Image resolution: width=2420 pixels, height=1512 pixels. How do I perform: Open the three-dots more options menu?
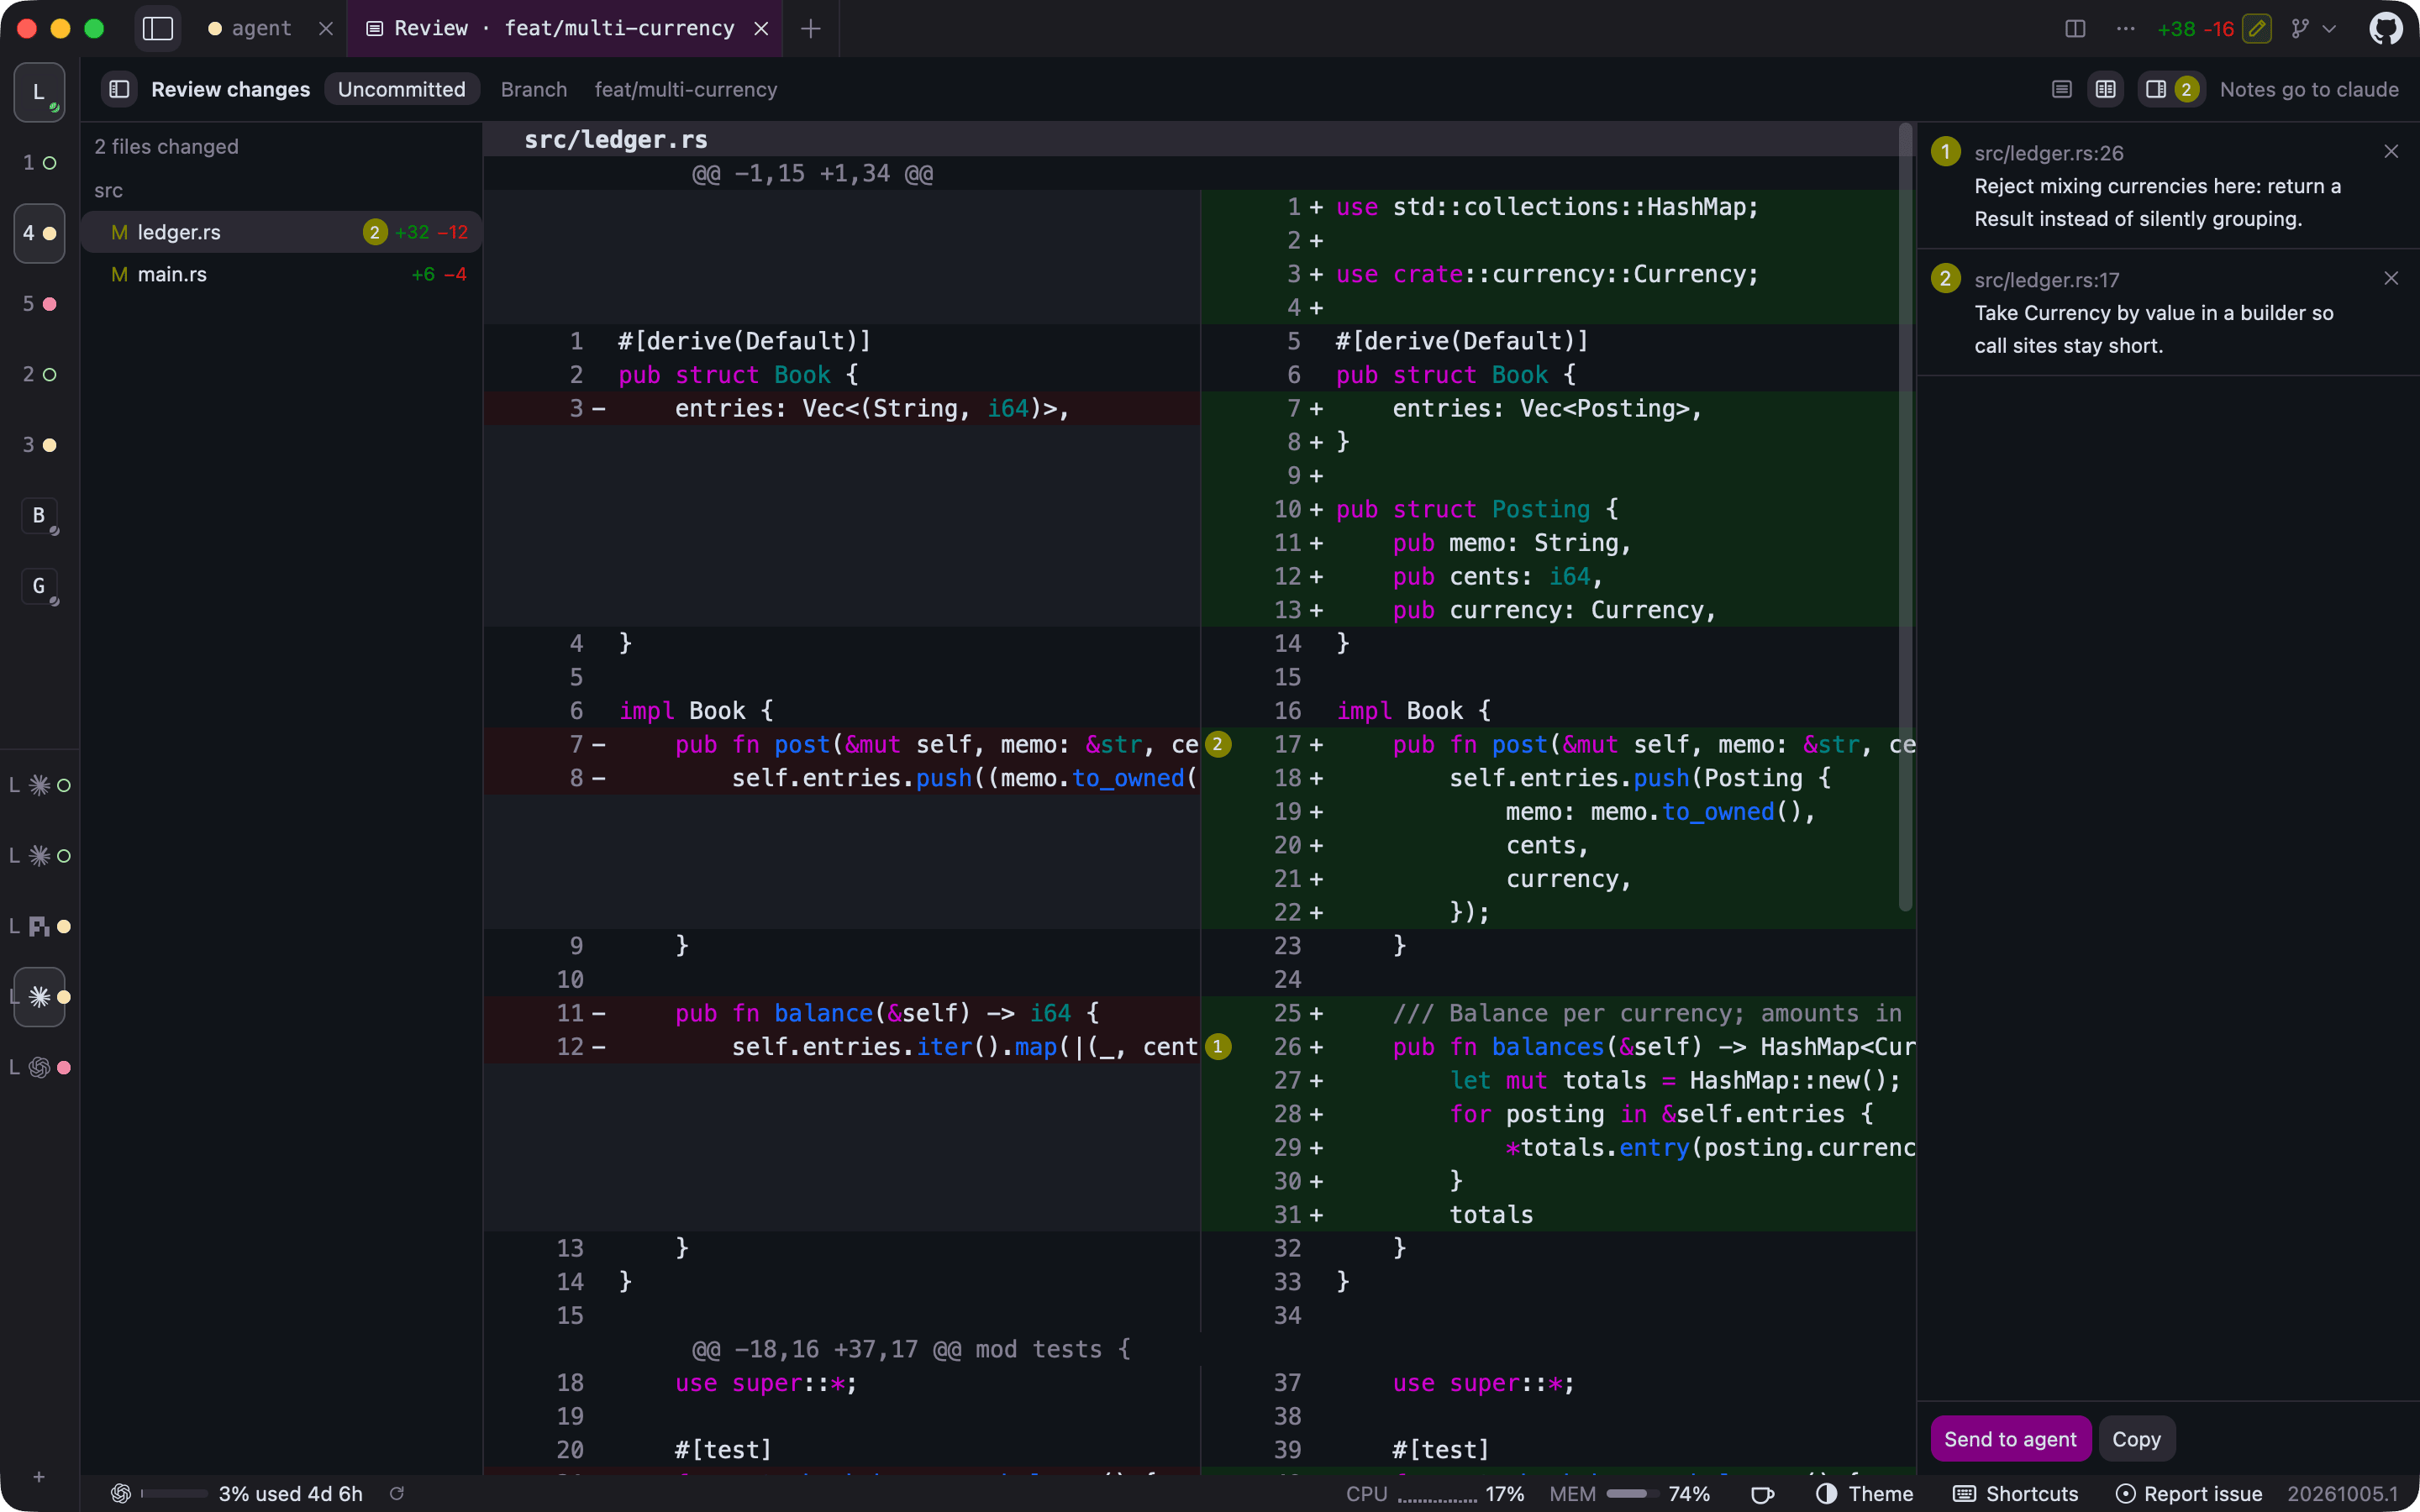[x=2125, y=28]
